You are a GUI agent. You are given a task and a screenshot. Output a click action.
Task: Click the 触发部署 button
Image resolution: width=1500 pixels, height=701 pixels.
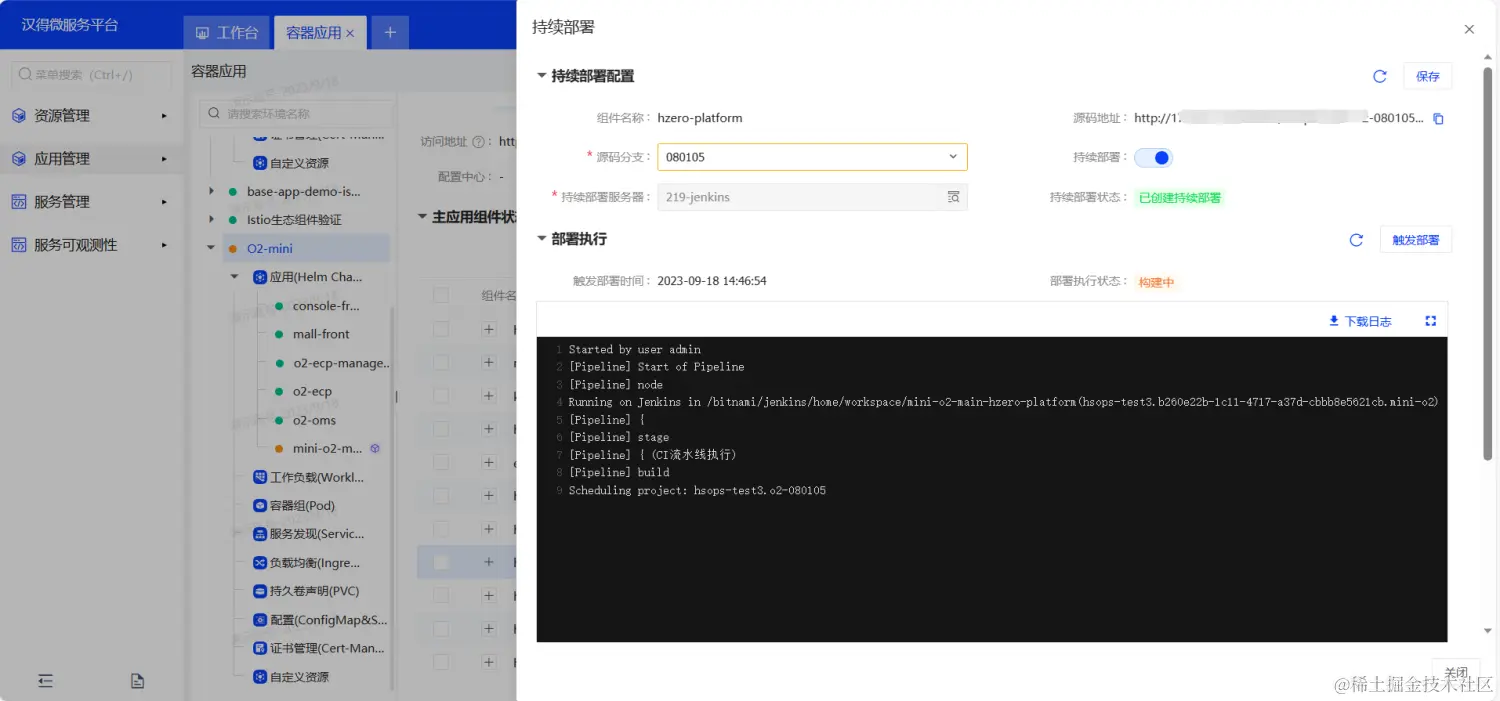pyautogui.click(x=1415, y=240)
